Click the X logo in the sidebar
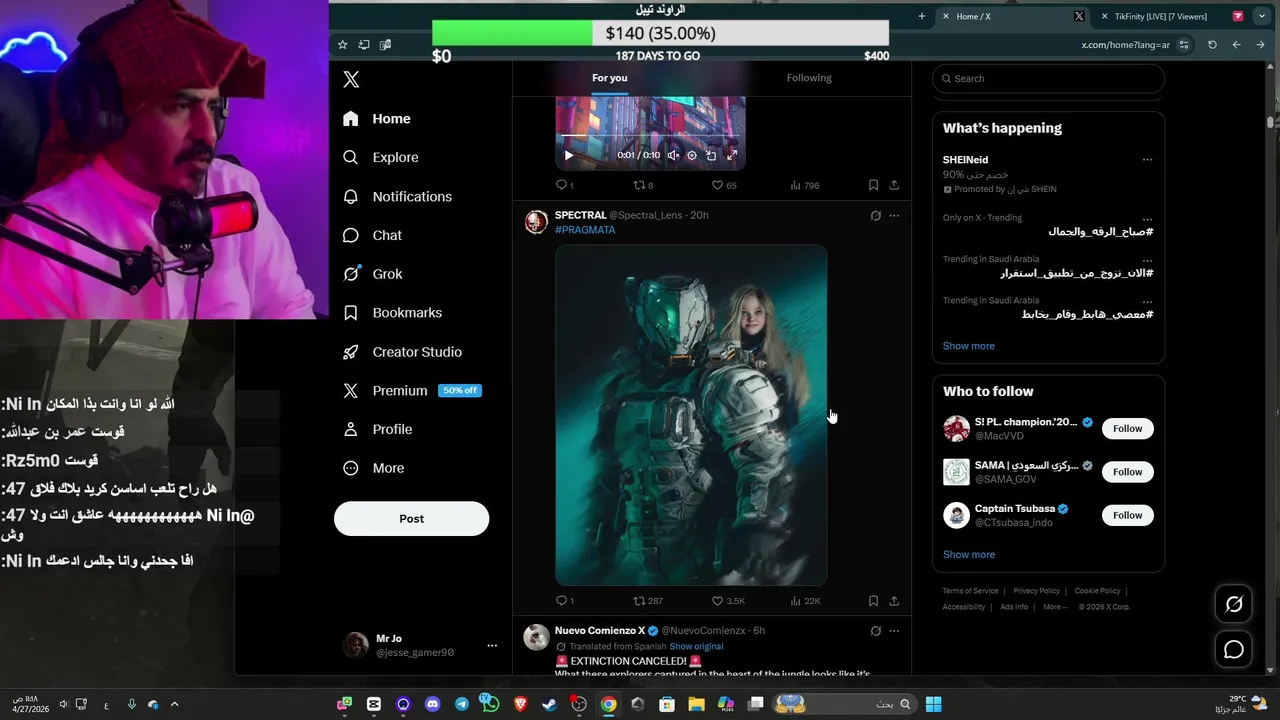This screenshot has height=720, width=1280. [x=351, y=79]
